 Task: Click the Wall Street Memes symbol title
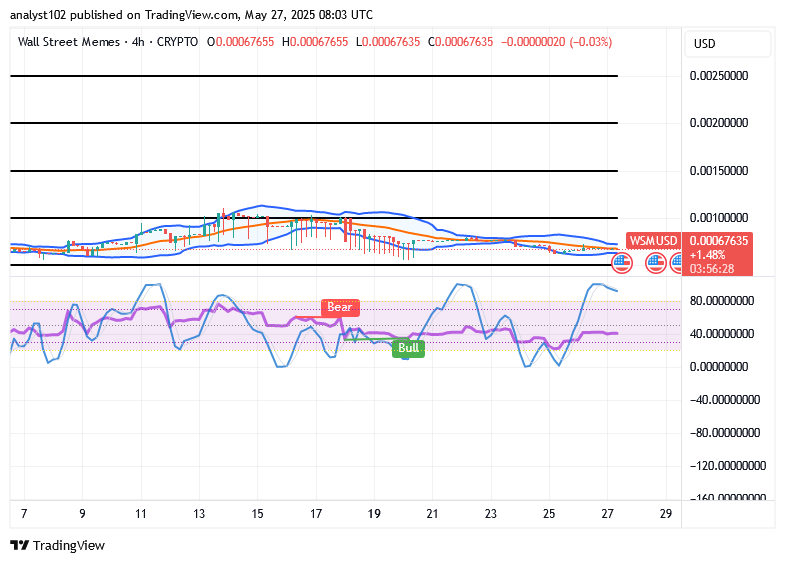[x=69, y=42]
